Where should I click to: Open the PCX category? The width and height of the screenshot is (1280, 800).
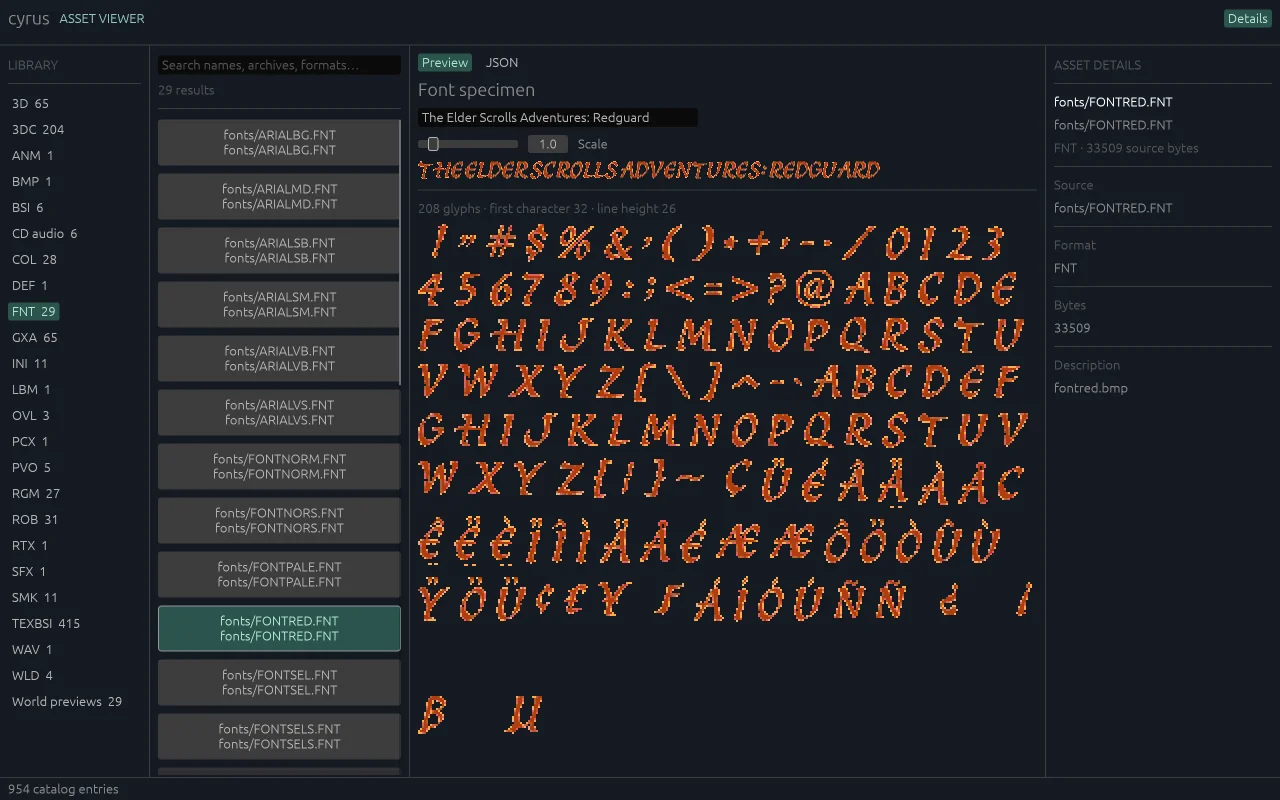[x=30, y=441]
